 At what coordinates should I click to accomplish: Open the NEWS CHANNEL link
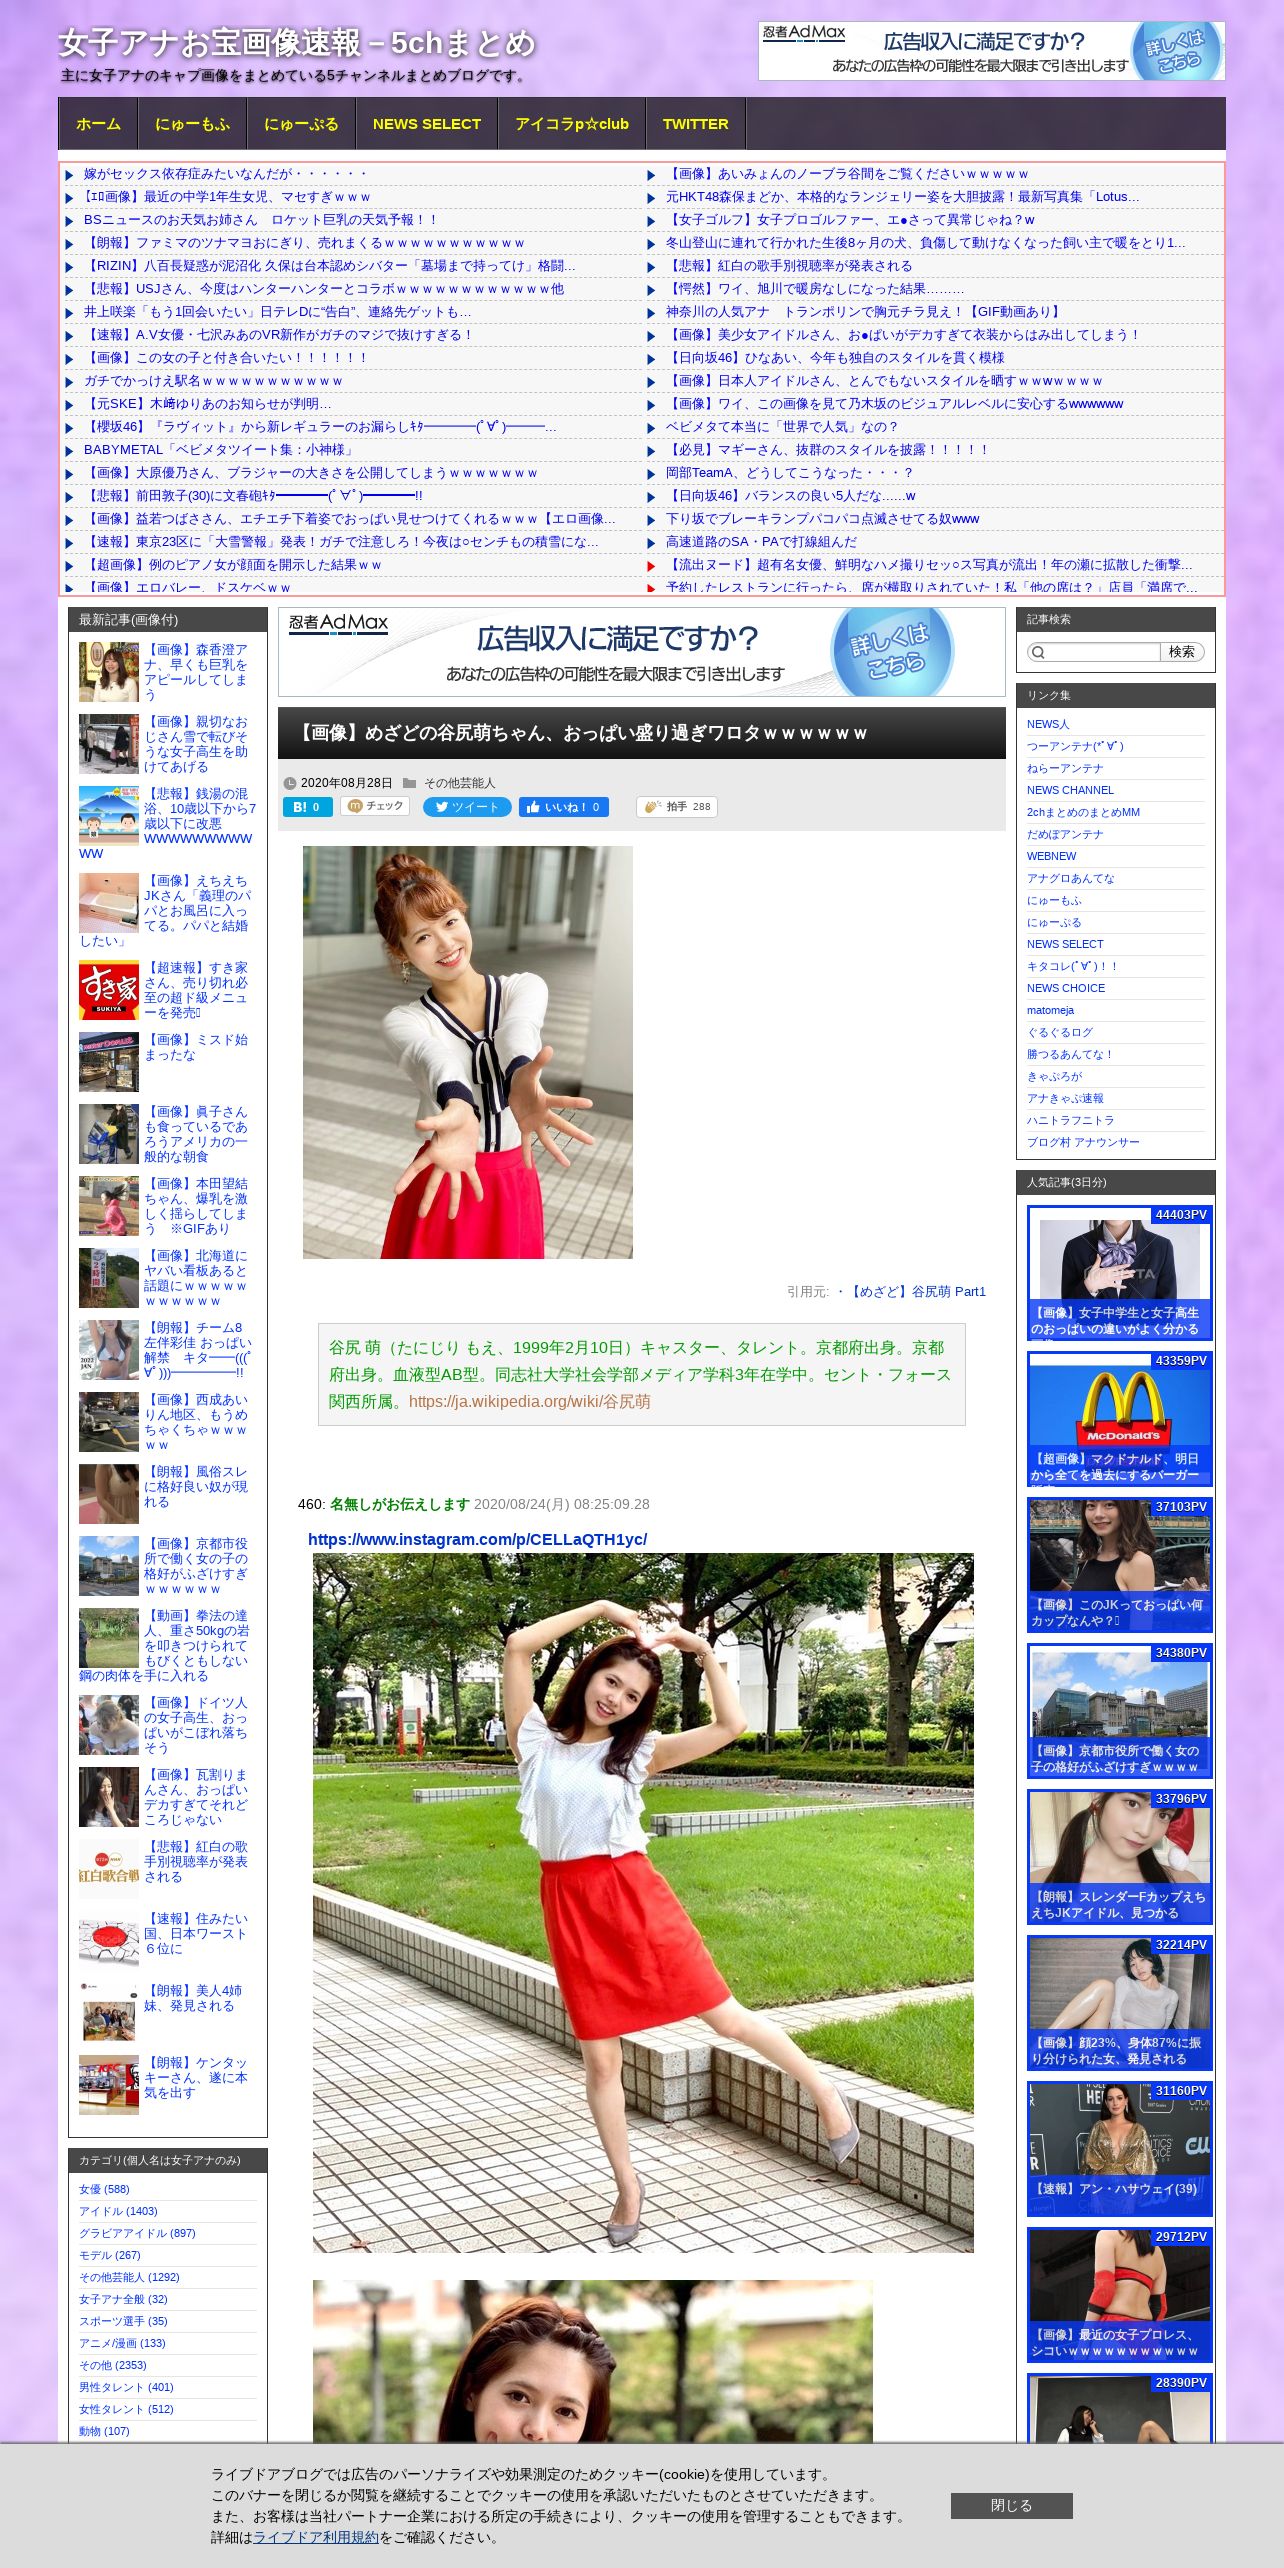point(1070,790)
